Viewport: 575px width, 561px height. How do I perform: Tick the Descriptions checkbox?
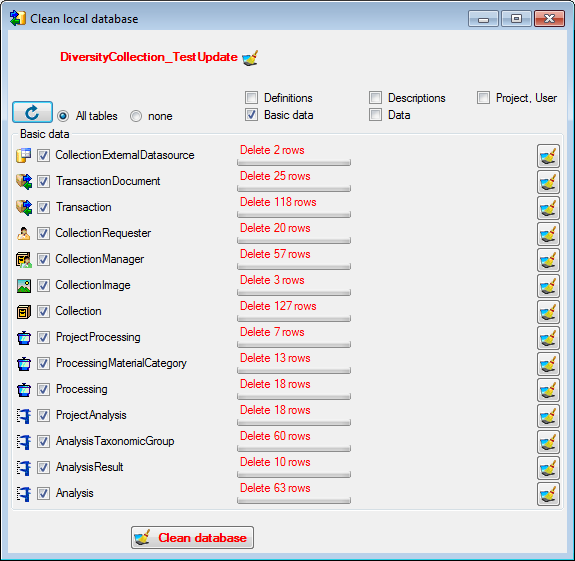[376, 98]
